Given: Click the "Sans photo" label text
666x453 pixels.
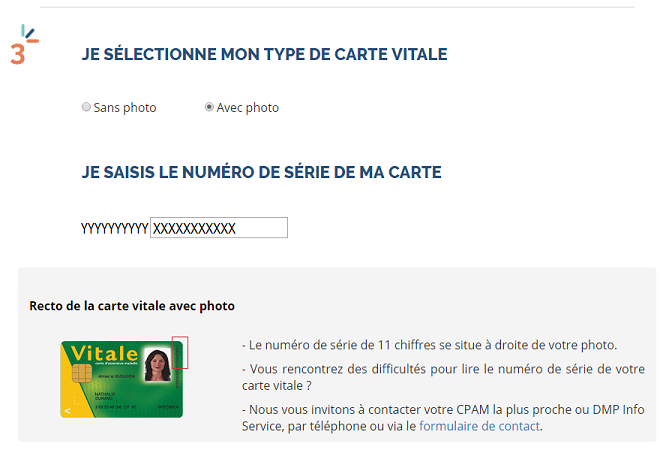Looking at the screenshot, I should [x=125, y=108].
